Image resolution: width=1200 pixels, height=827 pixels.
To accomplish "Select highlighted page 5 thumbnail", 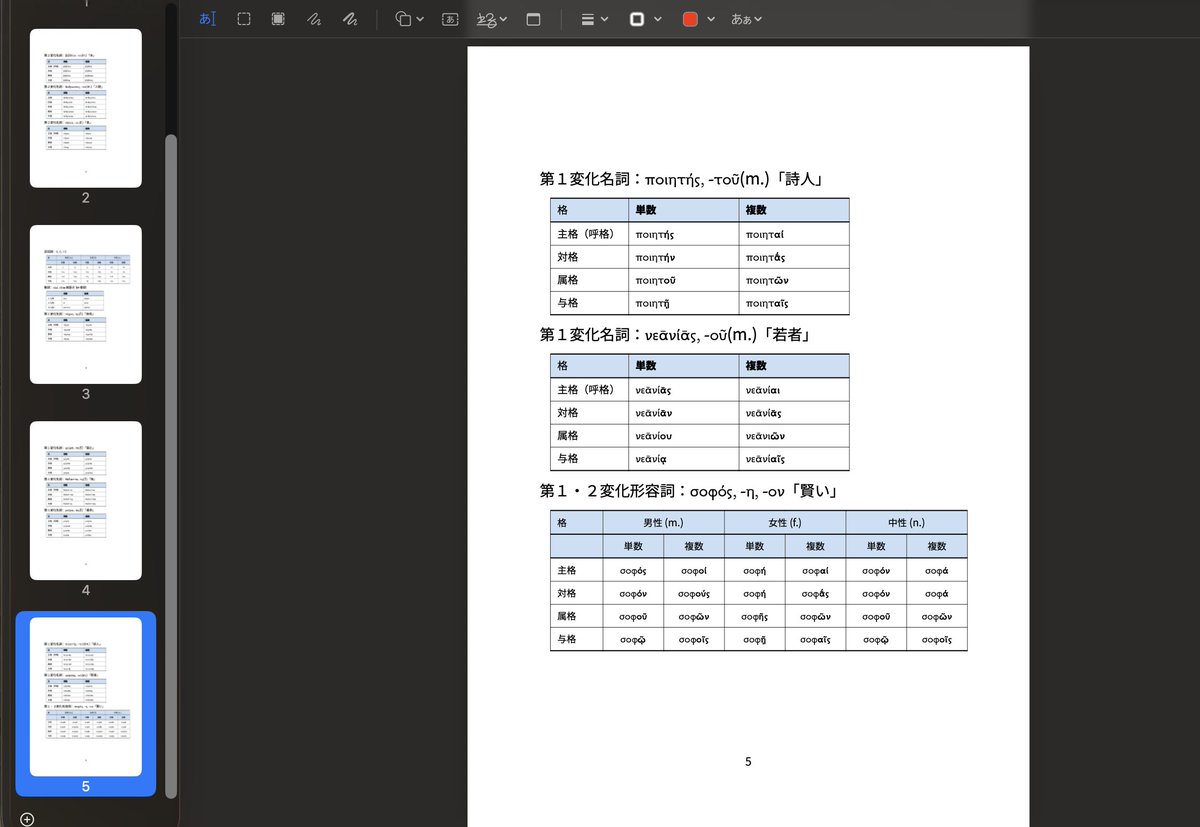I will click(x=86, y=697).
